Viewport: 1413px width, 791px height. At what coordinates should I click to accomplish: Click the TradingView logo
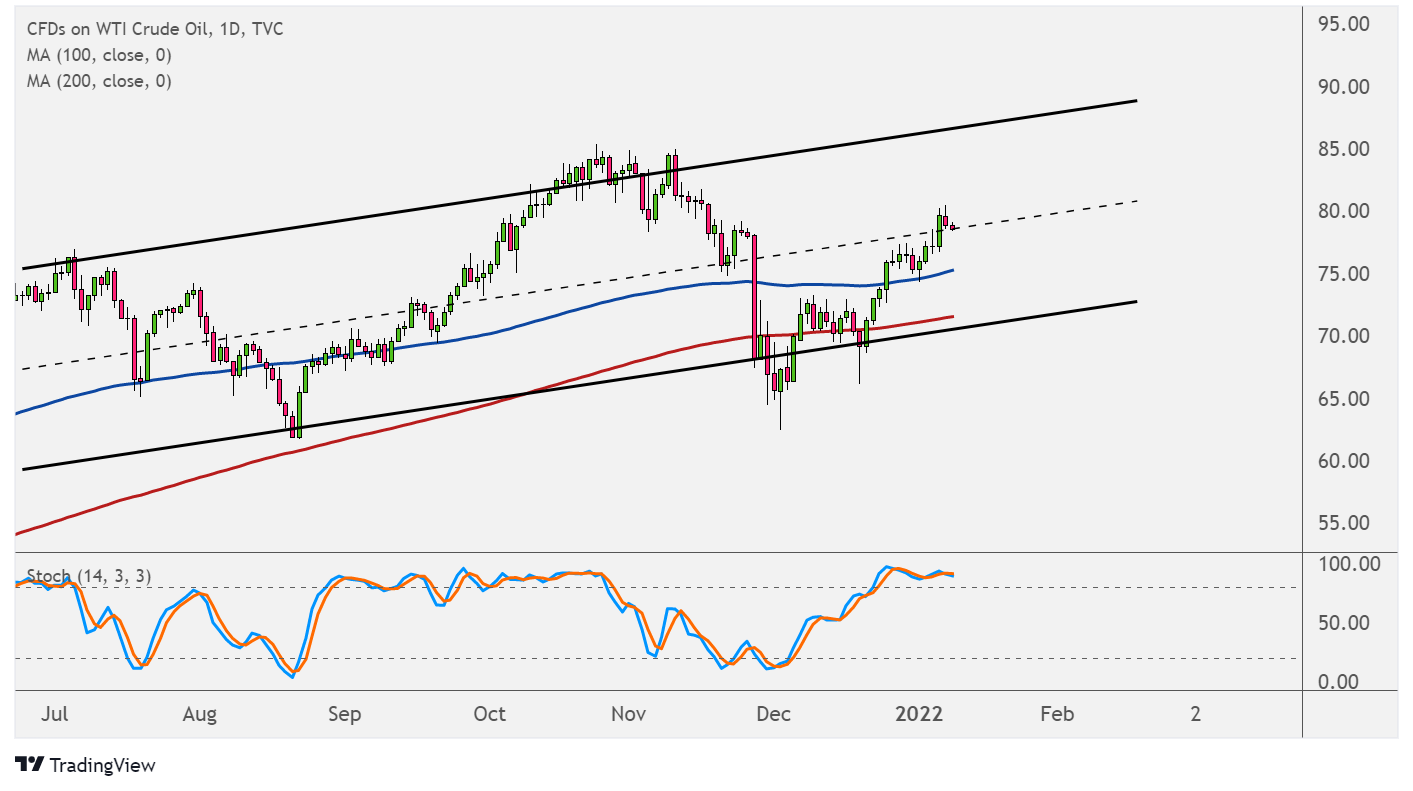86,765
